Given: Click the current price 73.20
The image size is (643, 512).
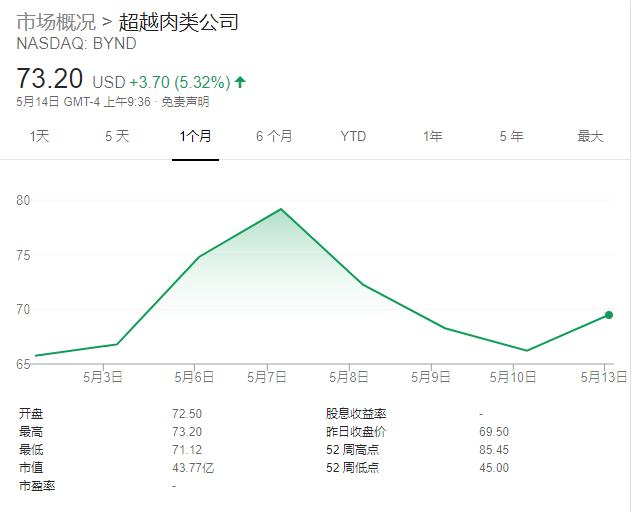Looking at the screenshot, I should pyautogui.click(x=50, y=79).
